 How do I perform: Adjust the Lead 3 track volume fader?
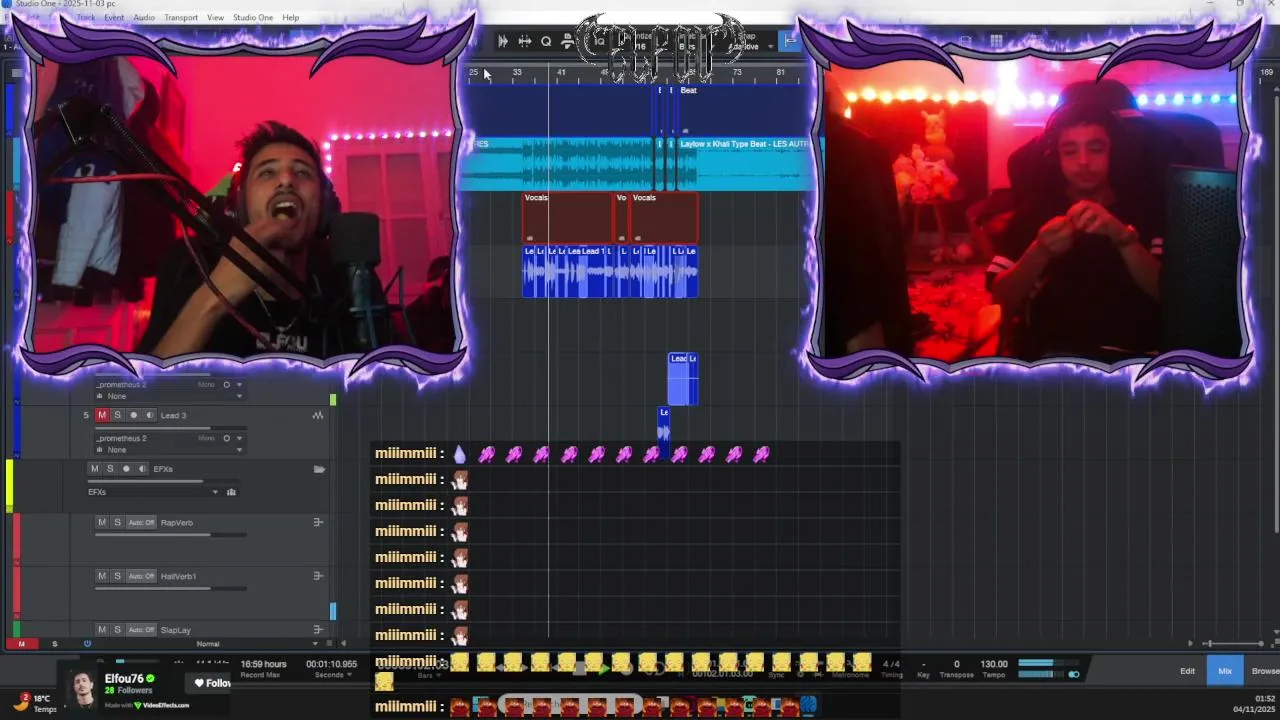coord(171,428)
